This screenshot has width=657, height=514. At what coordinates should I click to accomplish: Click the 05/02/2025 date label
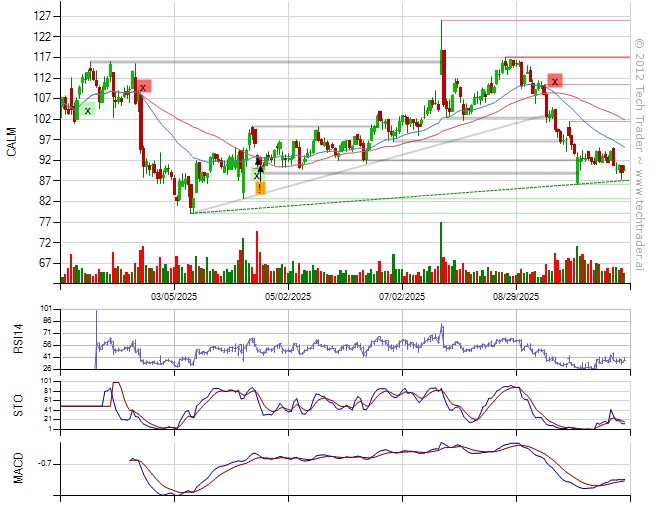click(290, 297)
